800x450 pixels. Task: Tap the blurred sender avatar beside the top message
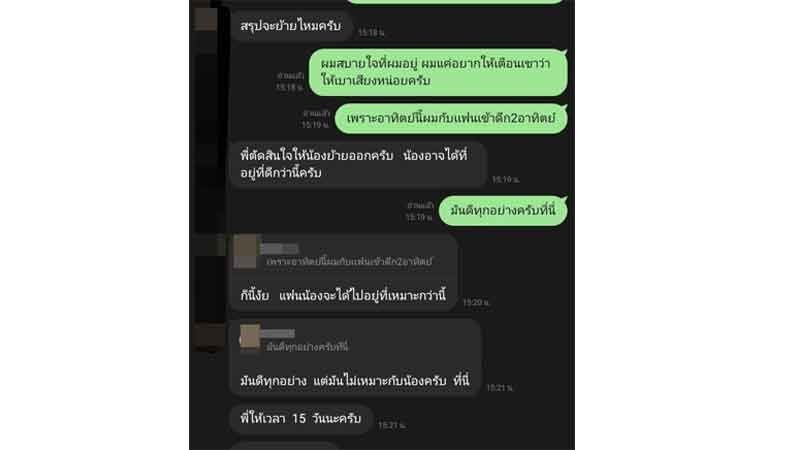(206, 19)
